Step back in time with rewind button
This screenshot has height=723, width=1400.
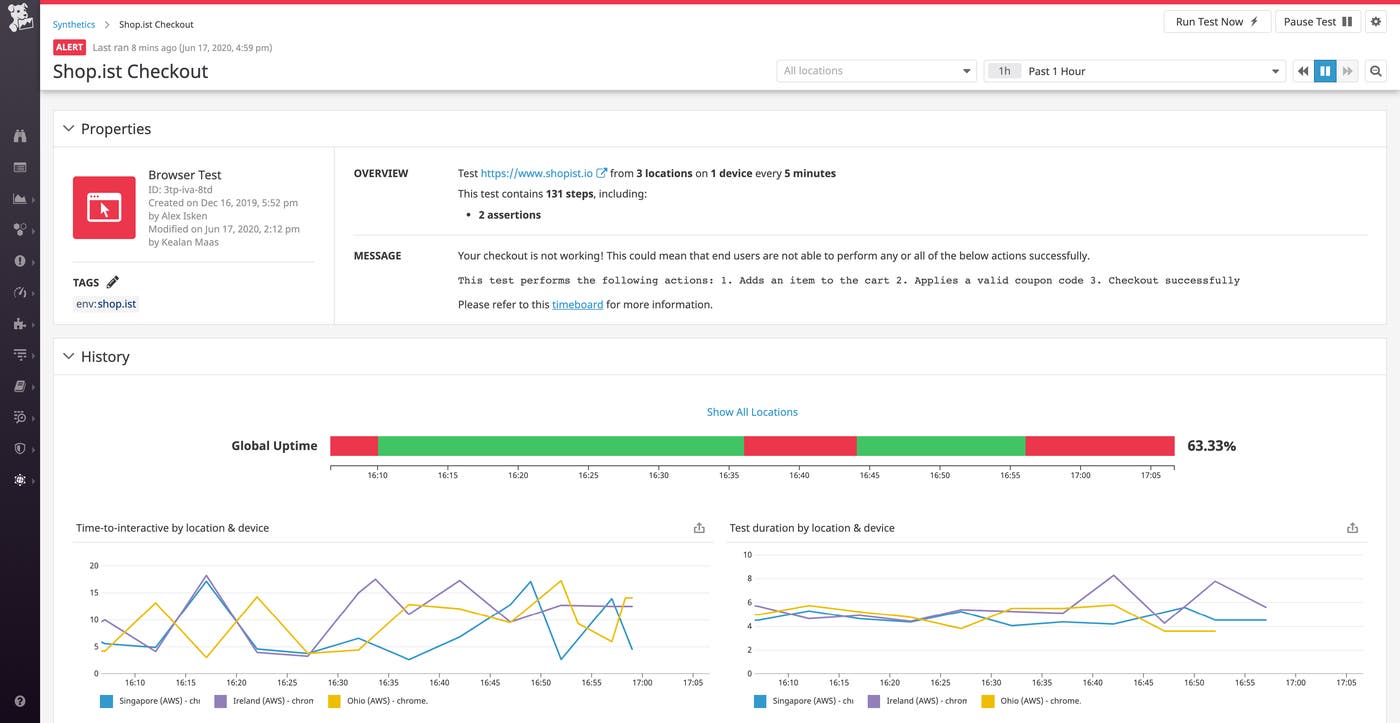coord(1303,71)
